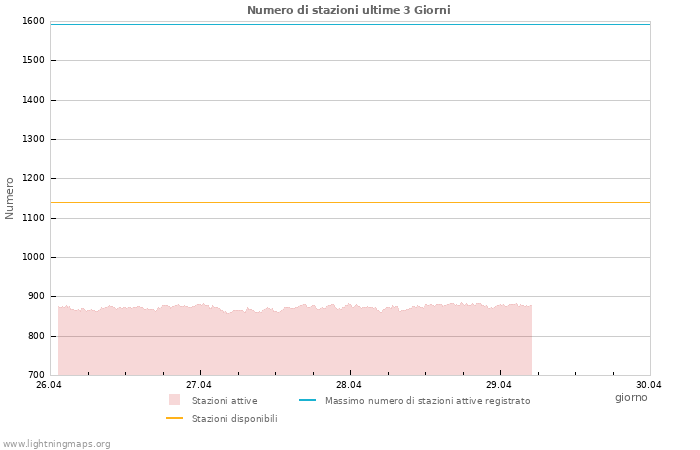Select the Stazioni disponibili legend label
The height and width of the screenshot is (450, 700).
(x=234, y=419)
